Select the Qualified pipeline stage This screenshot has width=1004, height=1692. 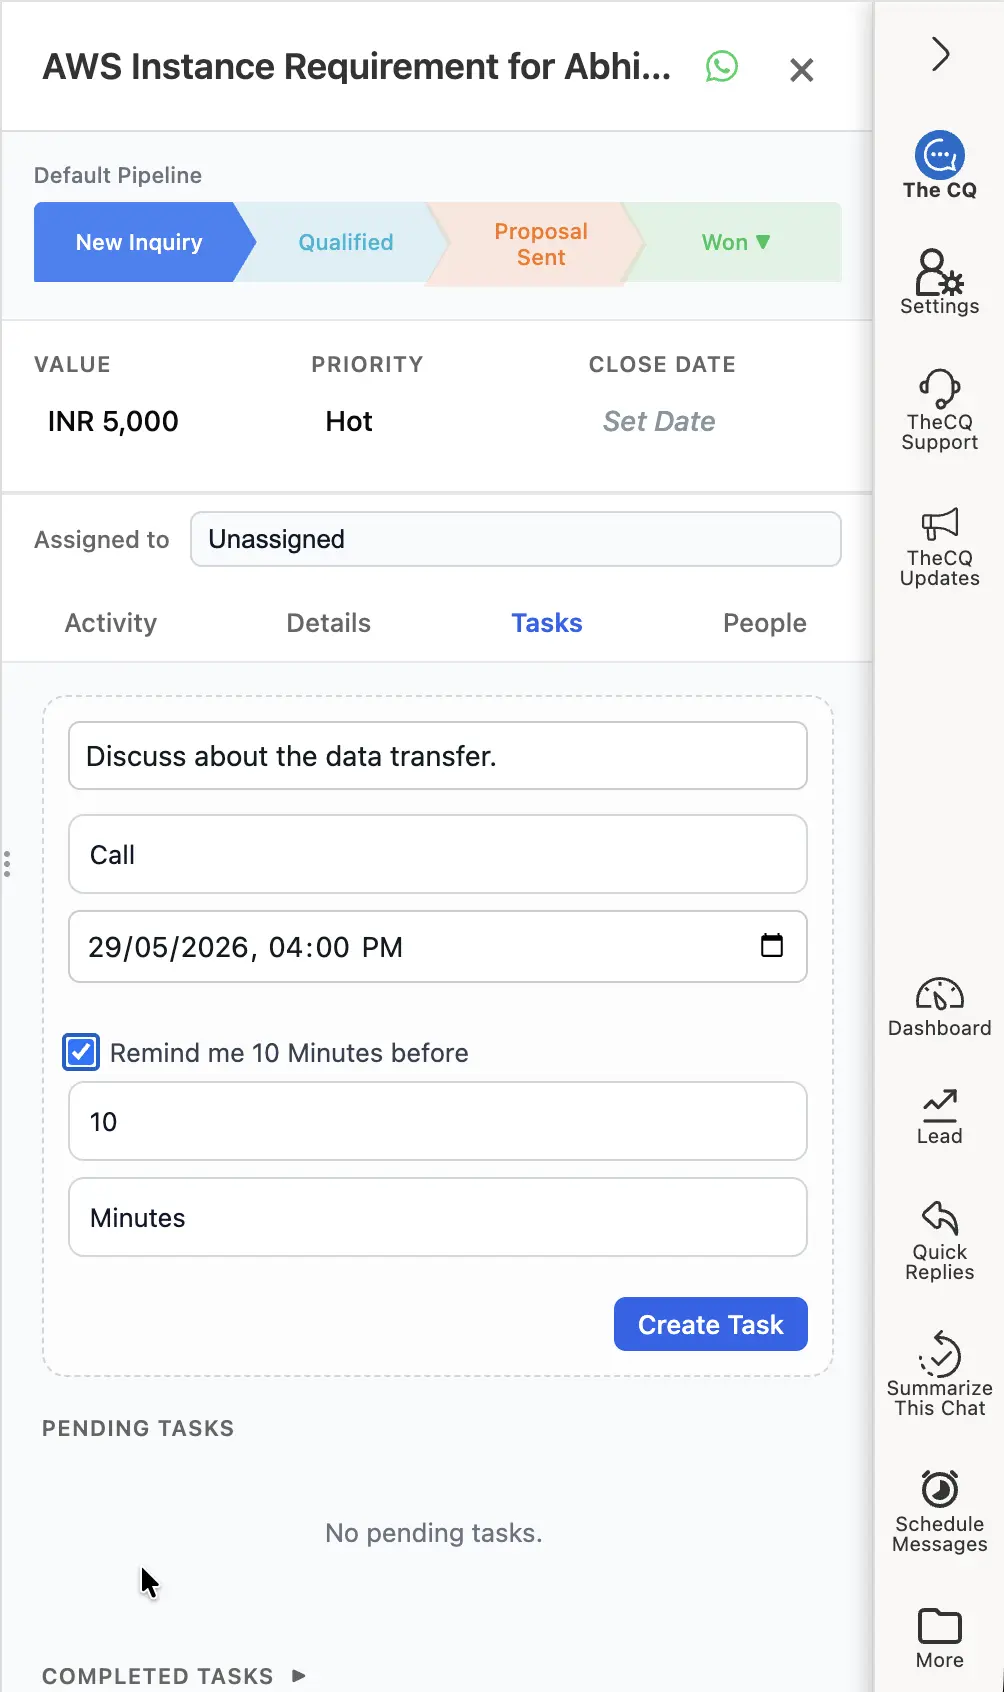point(346,242)
